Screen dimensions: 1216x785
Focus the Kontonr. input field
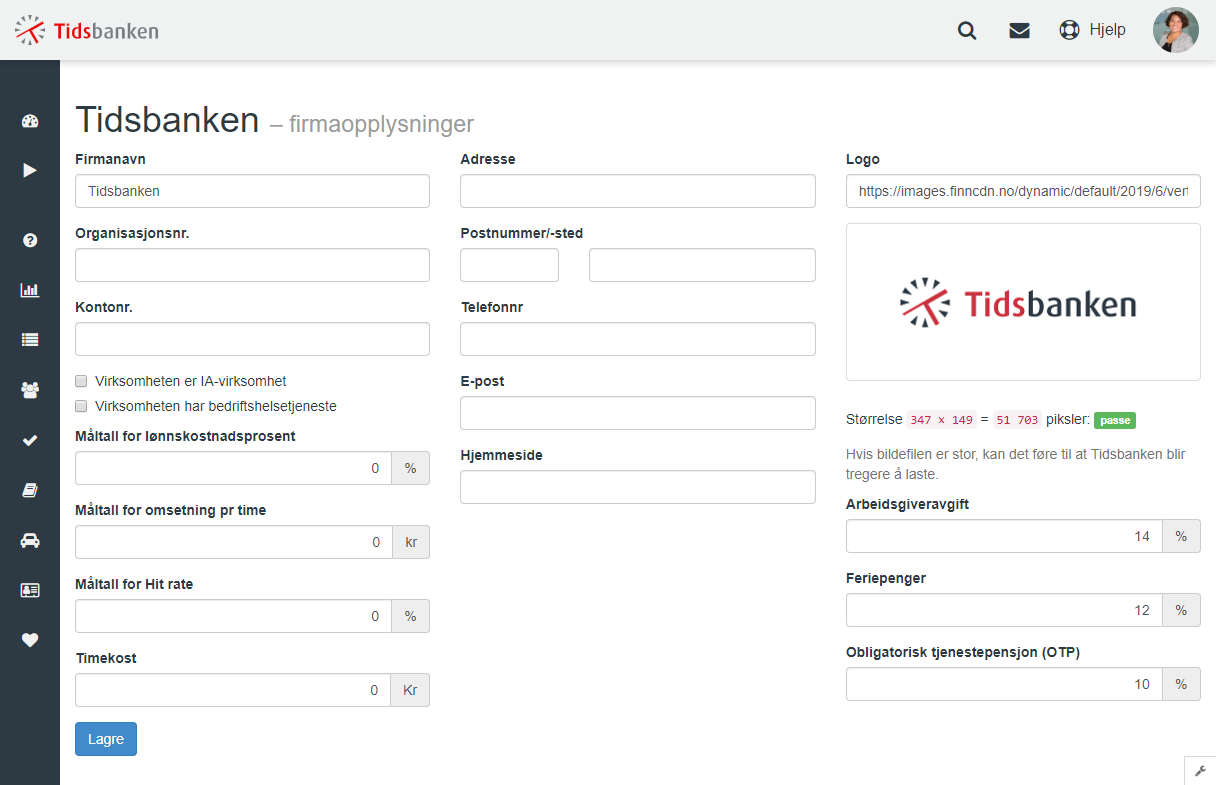(x=252, y=339)
